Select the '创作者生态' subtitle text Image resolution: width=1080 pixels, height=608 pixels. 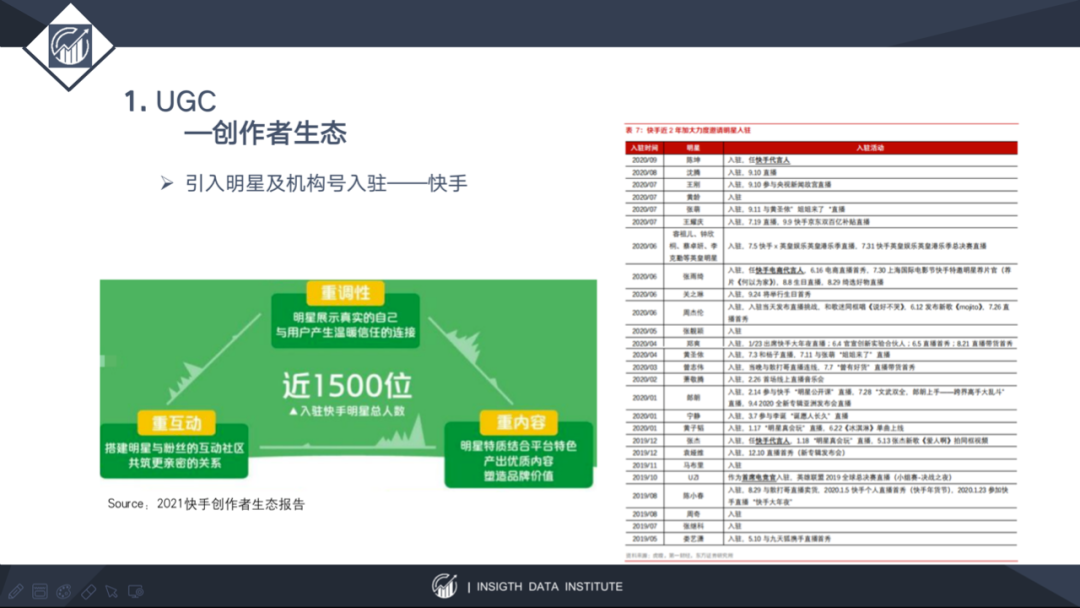click(279, 132)
